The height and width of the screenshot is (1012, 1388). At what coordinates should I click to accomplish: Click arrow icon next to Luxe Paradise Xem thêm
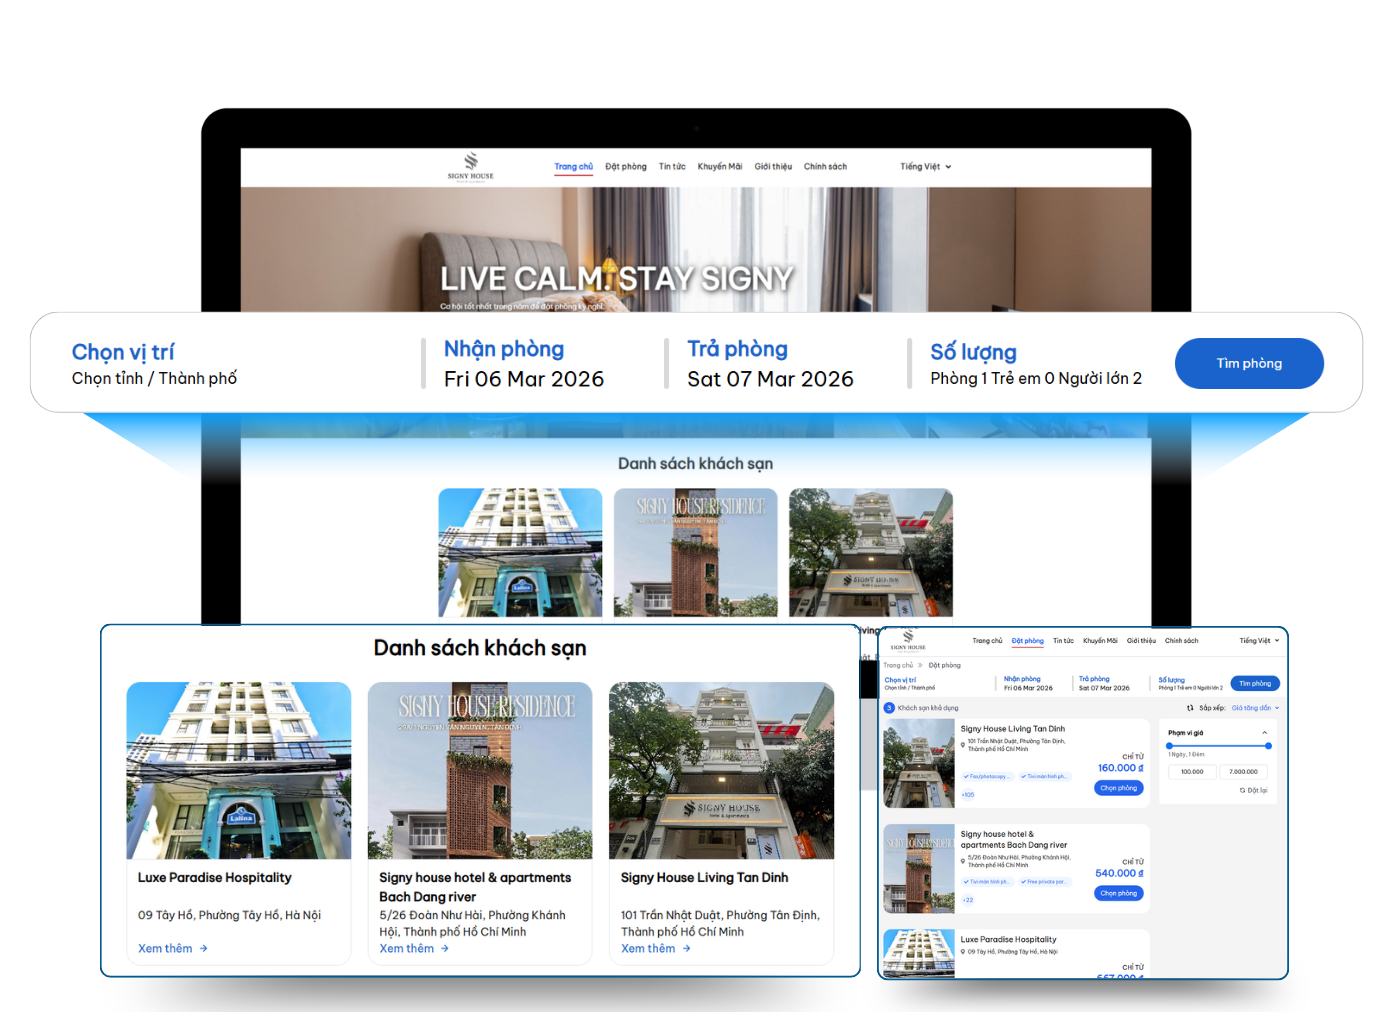click(x=203, y=948)
